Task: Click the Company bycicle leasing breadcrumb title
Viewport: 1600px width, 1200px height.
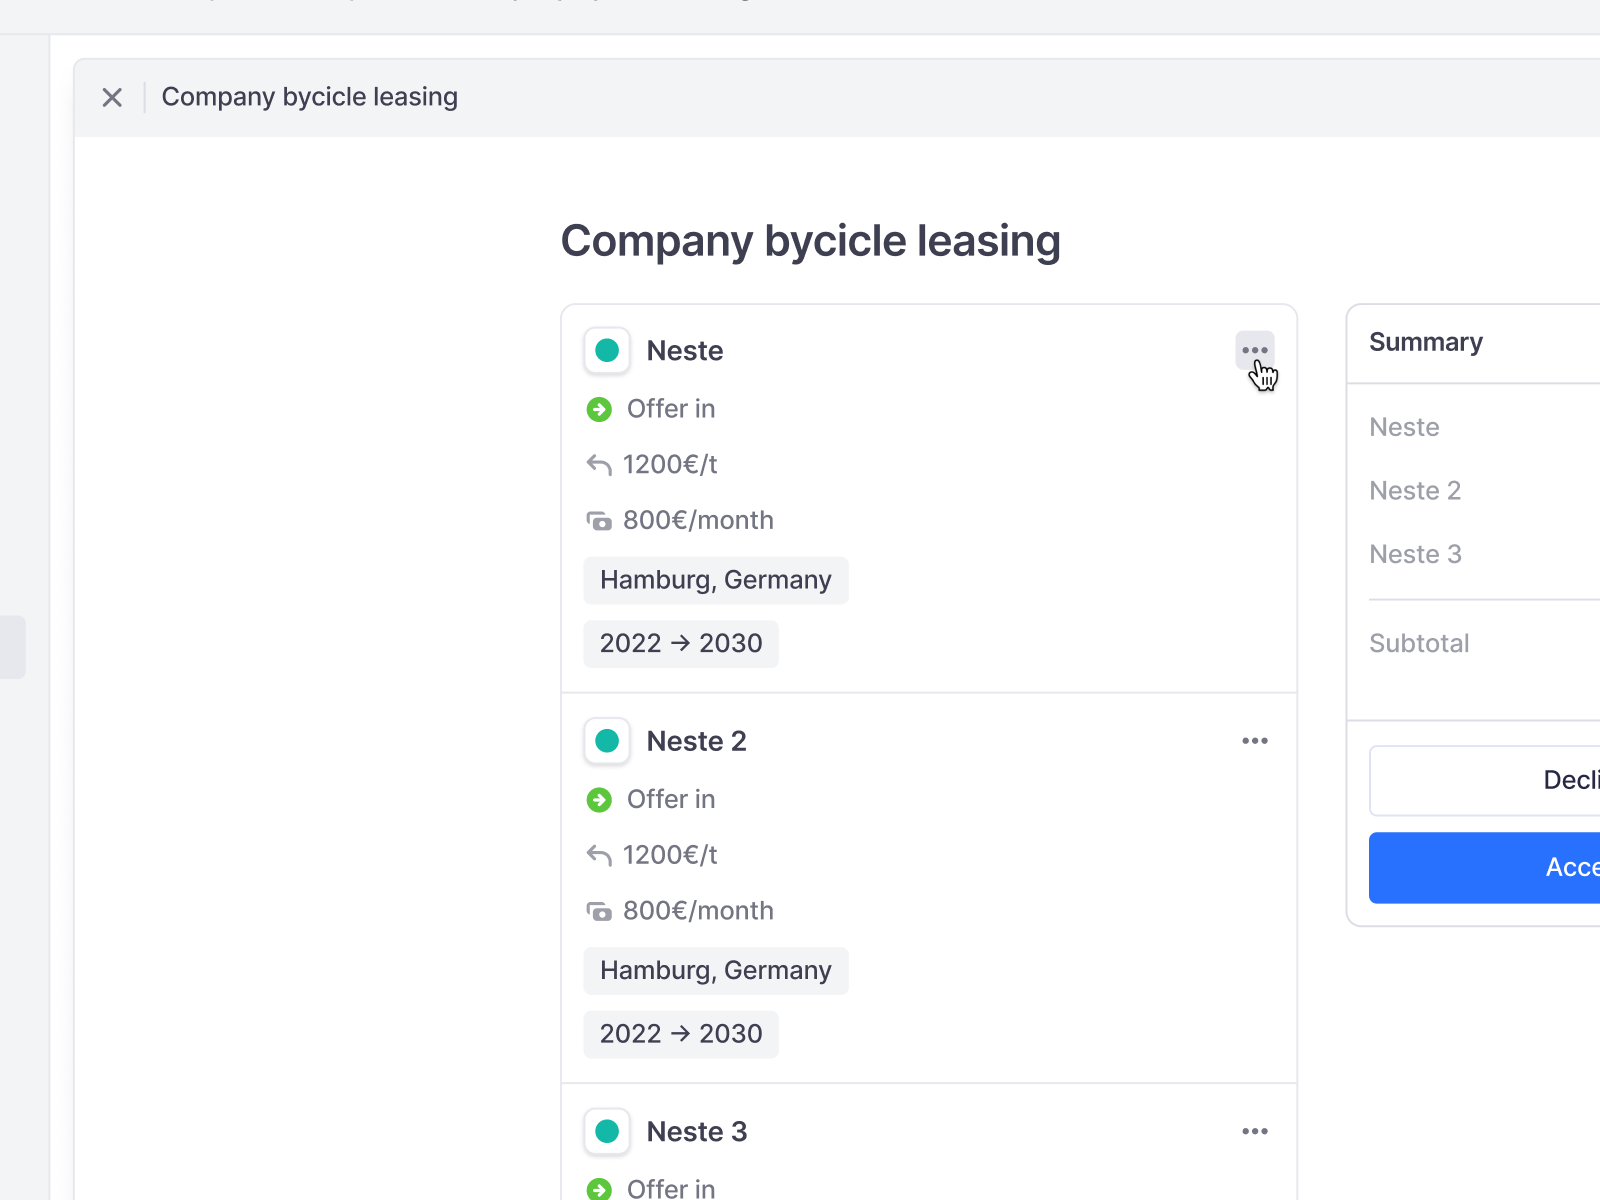Action: click(309, 97)
